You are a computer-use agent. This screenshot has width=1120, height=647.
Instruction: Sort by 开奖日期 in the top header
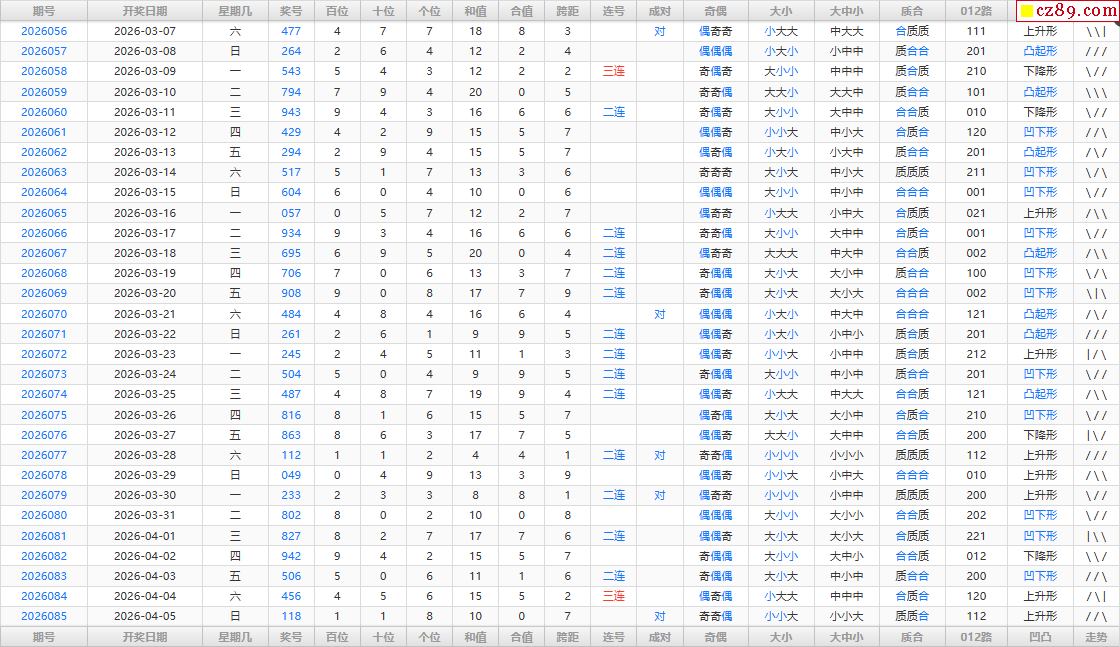[145, 11]
